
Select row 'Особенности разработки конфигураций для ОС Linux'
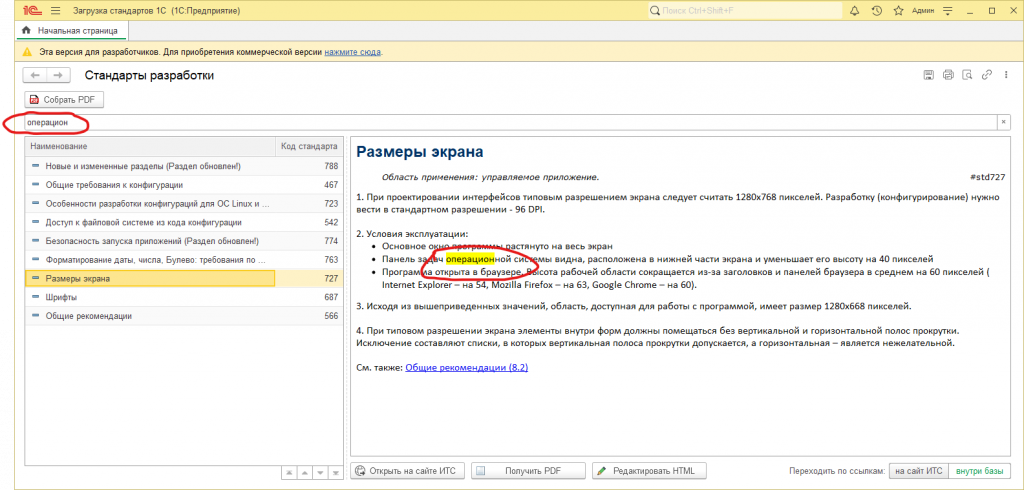point(150,204)
